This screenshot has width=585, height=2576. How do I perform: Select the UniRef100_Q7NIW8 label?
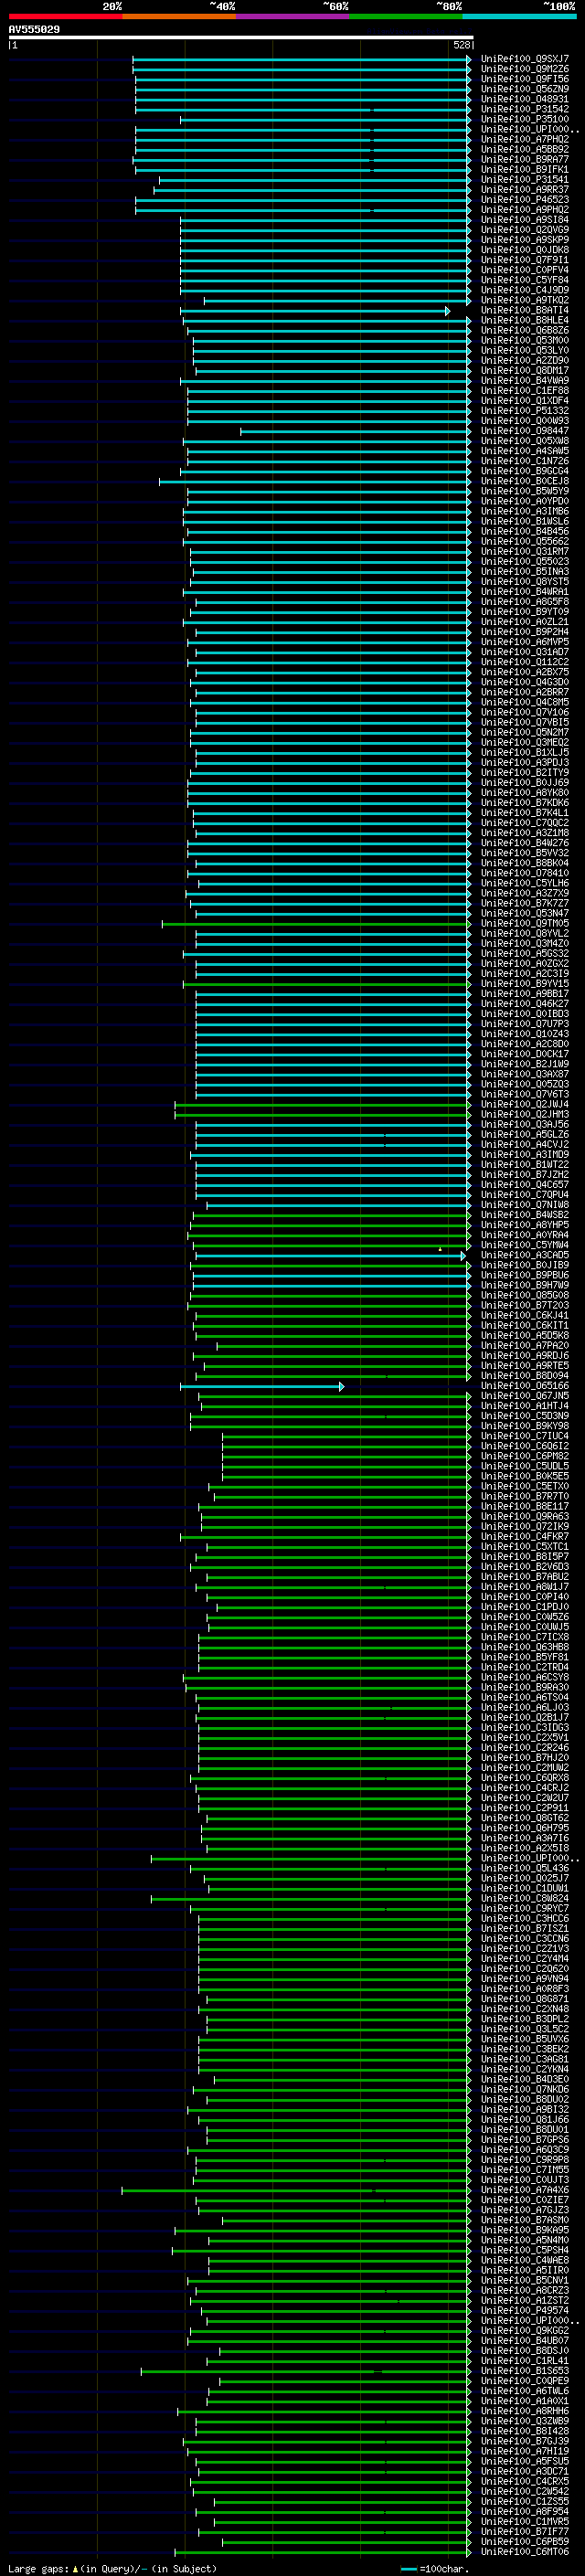point(525,1205)
